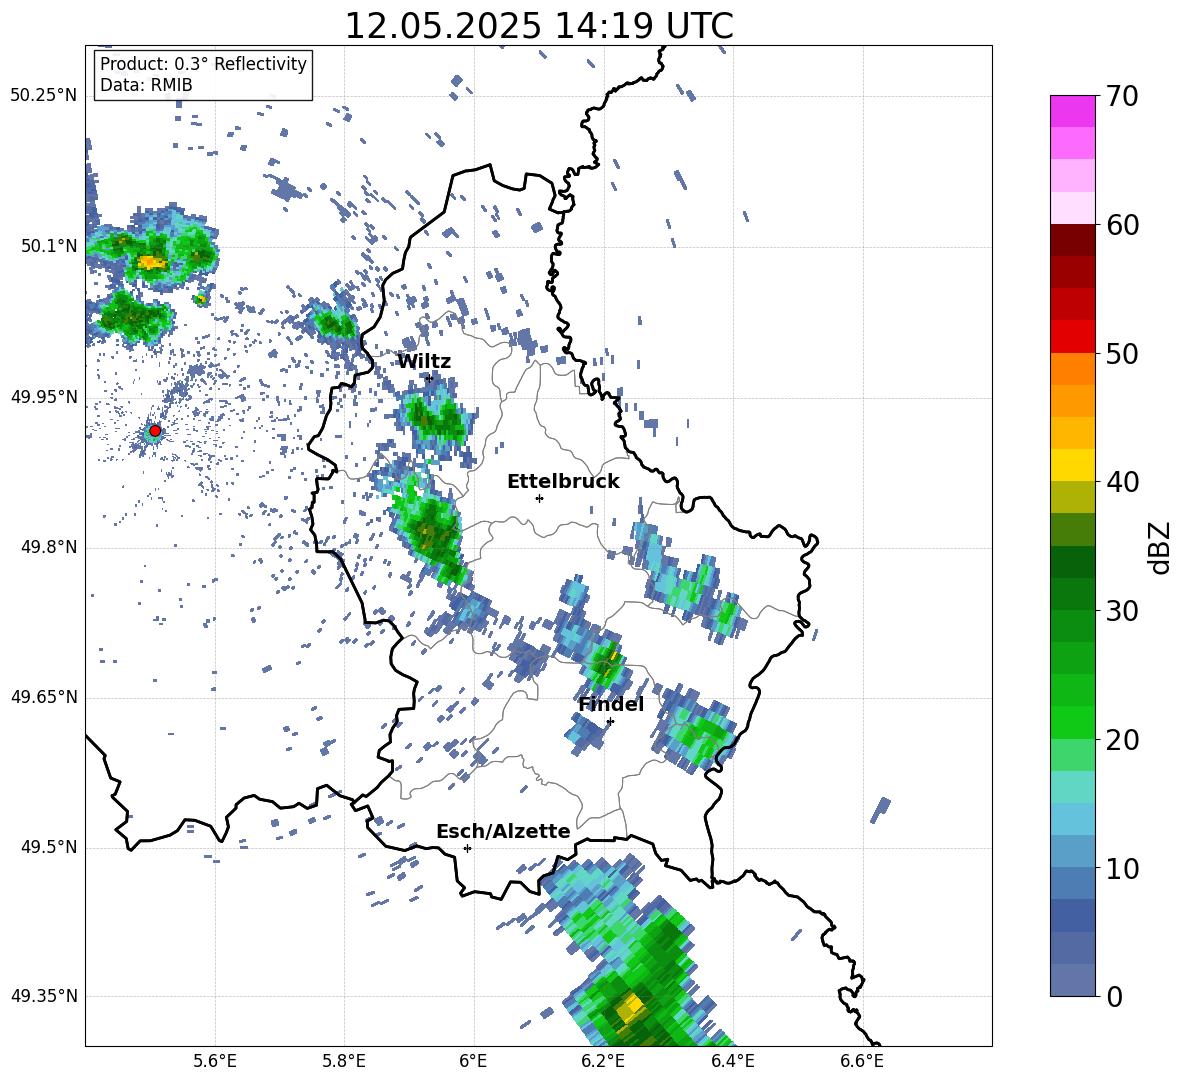This screenshot has height=1081, width=1184.
Task: Click the Esch/Alzette city label
Action: click(x=503, y=831)
